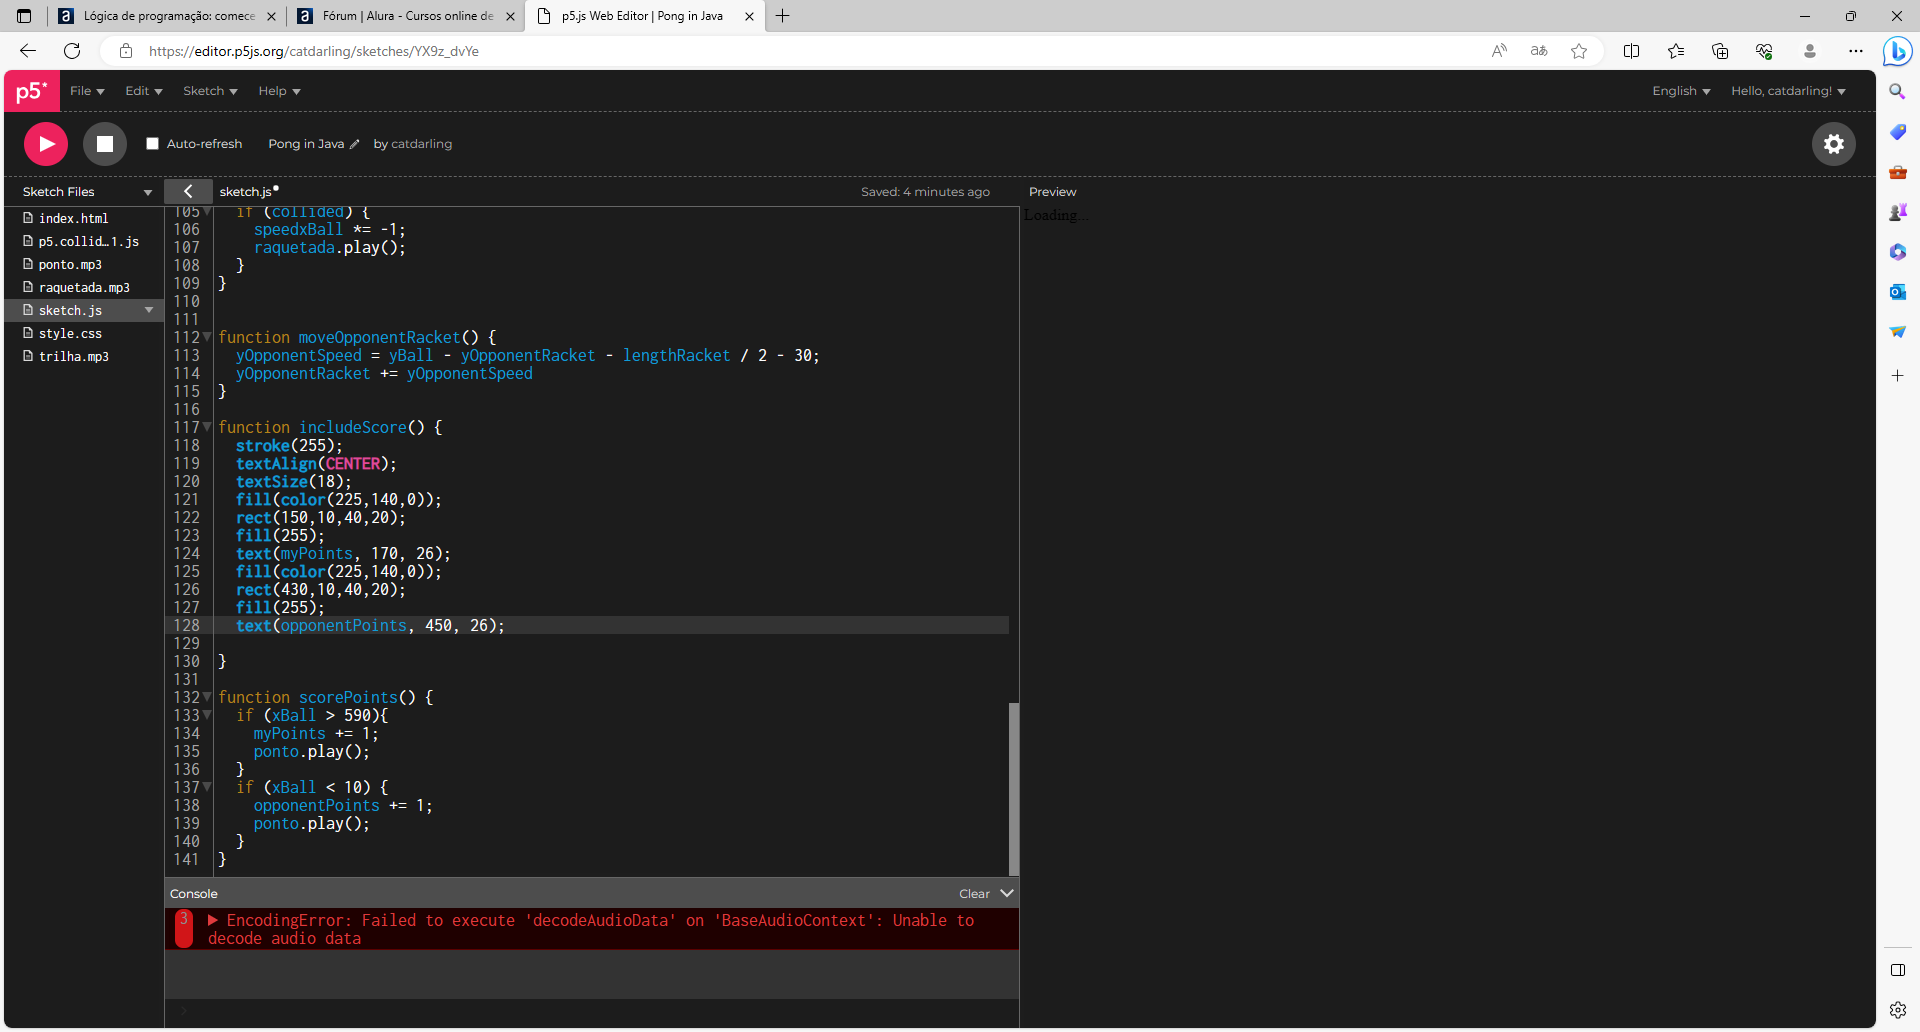Change language from English dropdown
The image size is (1920, 1032).
(1681, 91)
